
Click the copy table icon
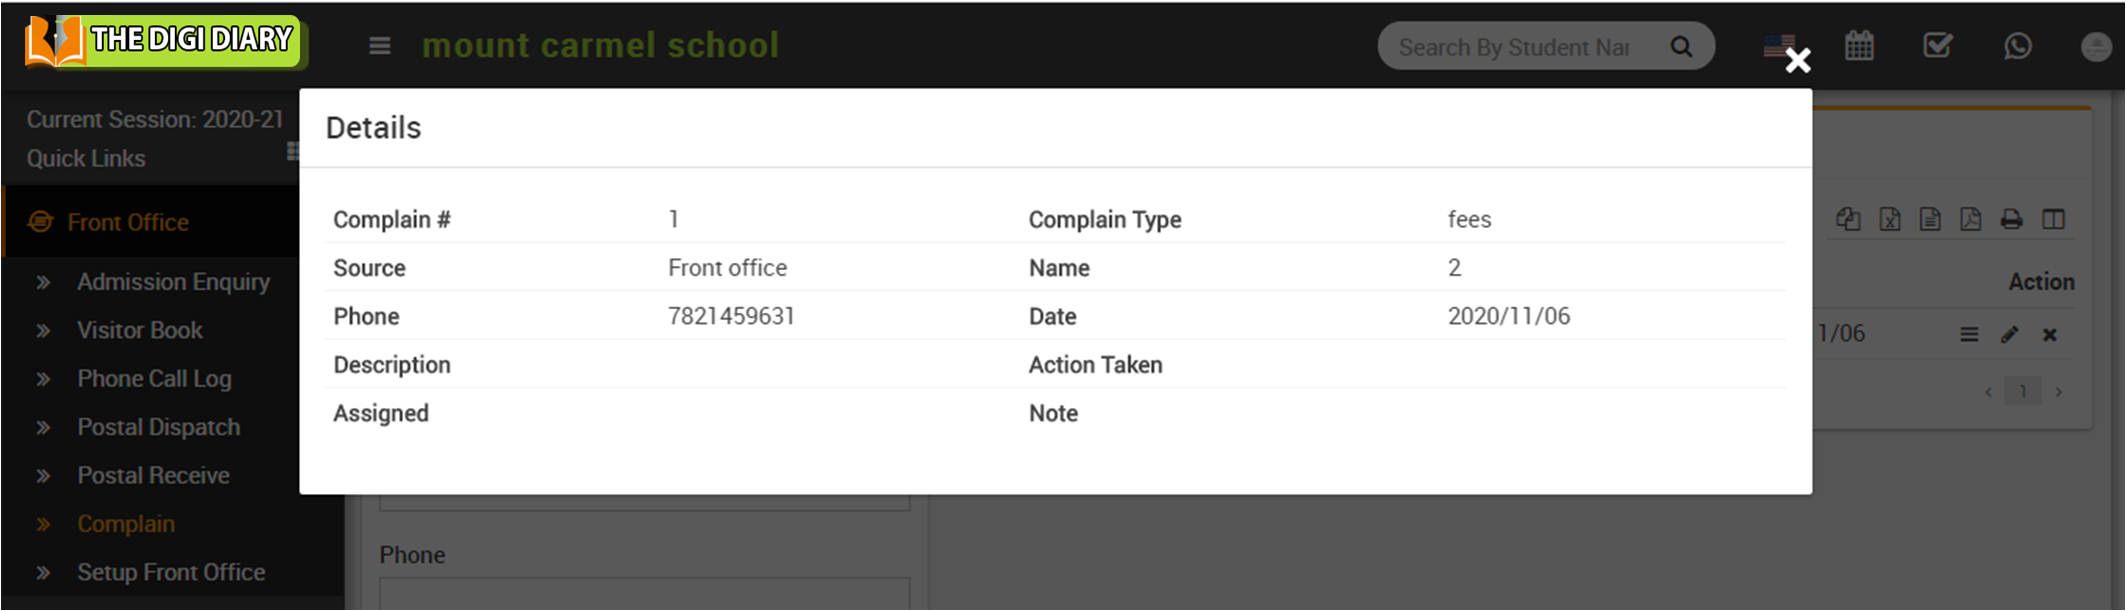(x=1848, y=219)
